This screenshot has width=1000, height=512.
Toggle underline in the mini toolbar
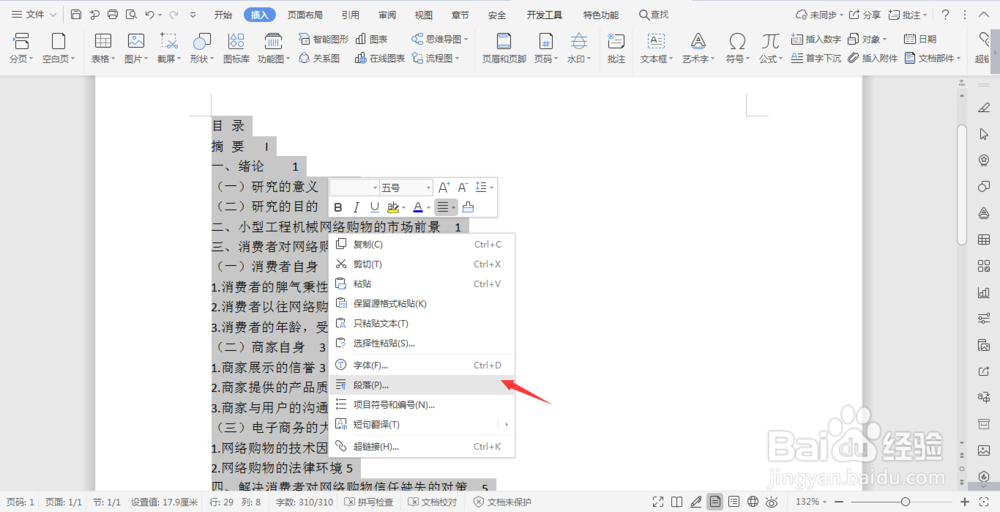click(x=374, y=207)
